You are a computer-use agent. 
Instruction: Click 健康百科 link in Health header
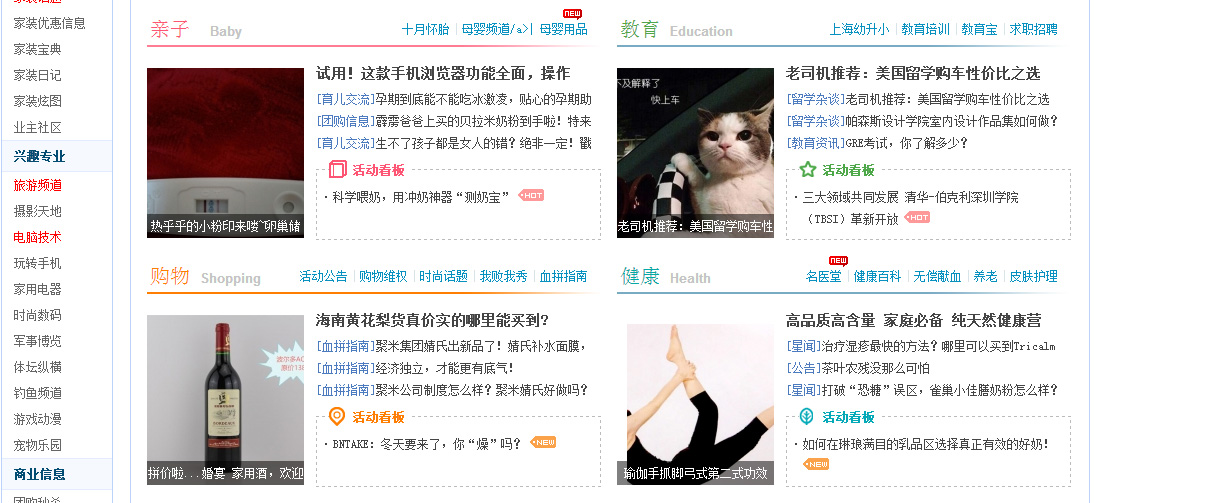pos(877,277)
